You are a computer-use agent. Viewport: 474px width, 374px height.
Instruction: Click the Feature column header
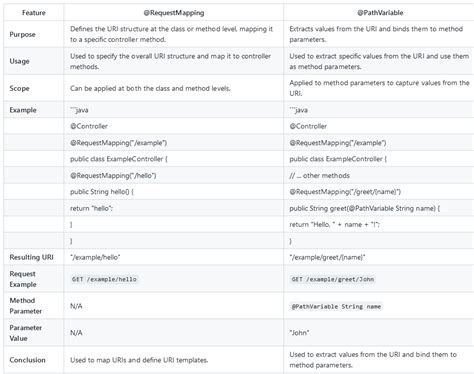[x=34, y=13]
